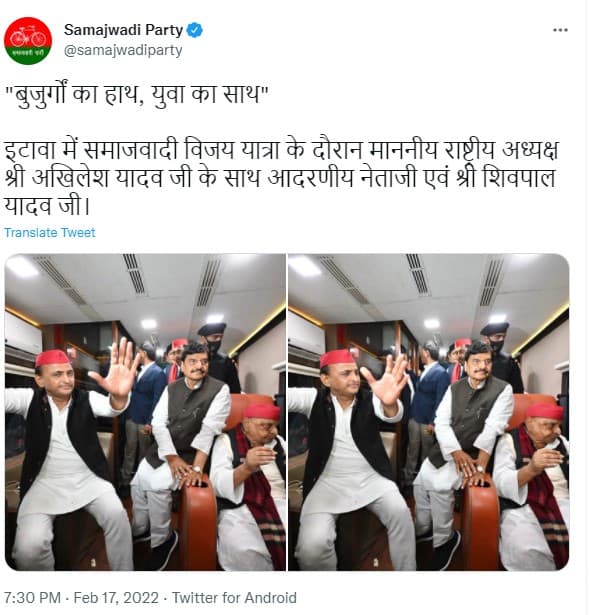Open the left tweet photo
This screenshot has height=615, width=589.
(x=145, y=412)
